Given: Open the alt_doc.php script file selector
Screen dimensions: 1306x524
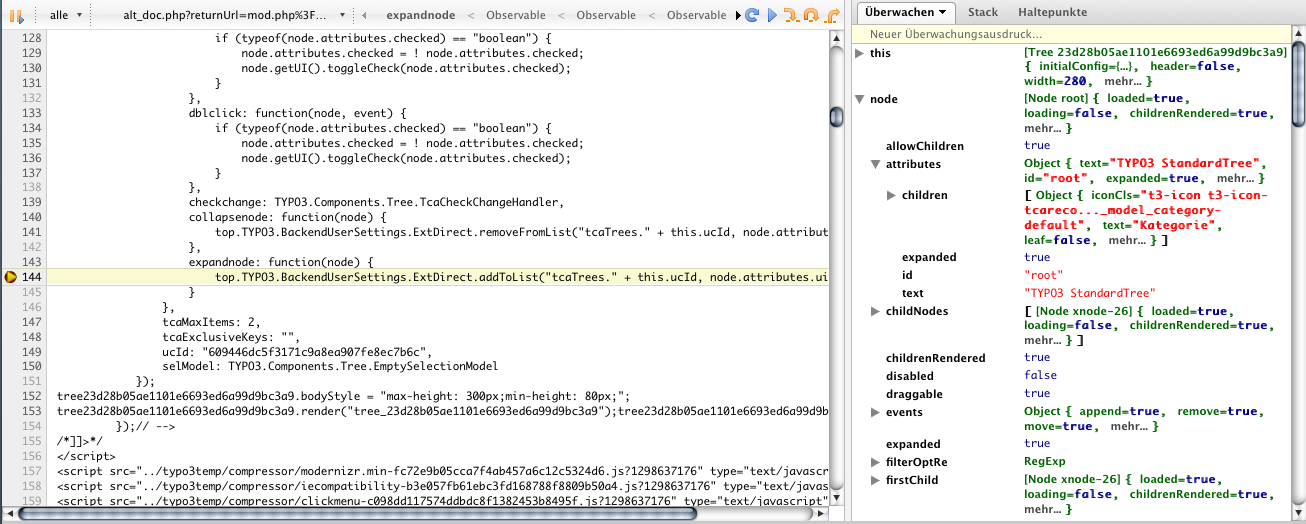Looking at the screenshot, I should coord(233,15).
